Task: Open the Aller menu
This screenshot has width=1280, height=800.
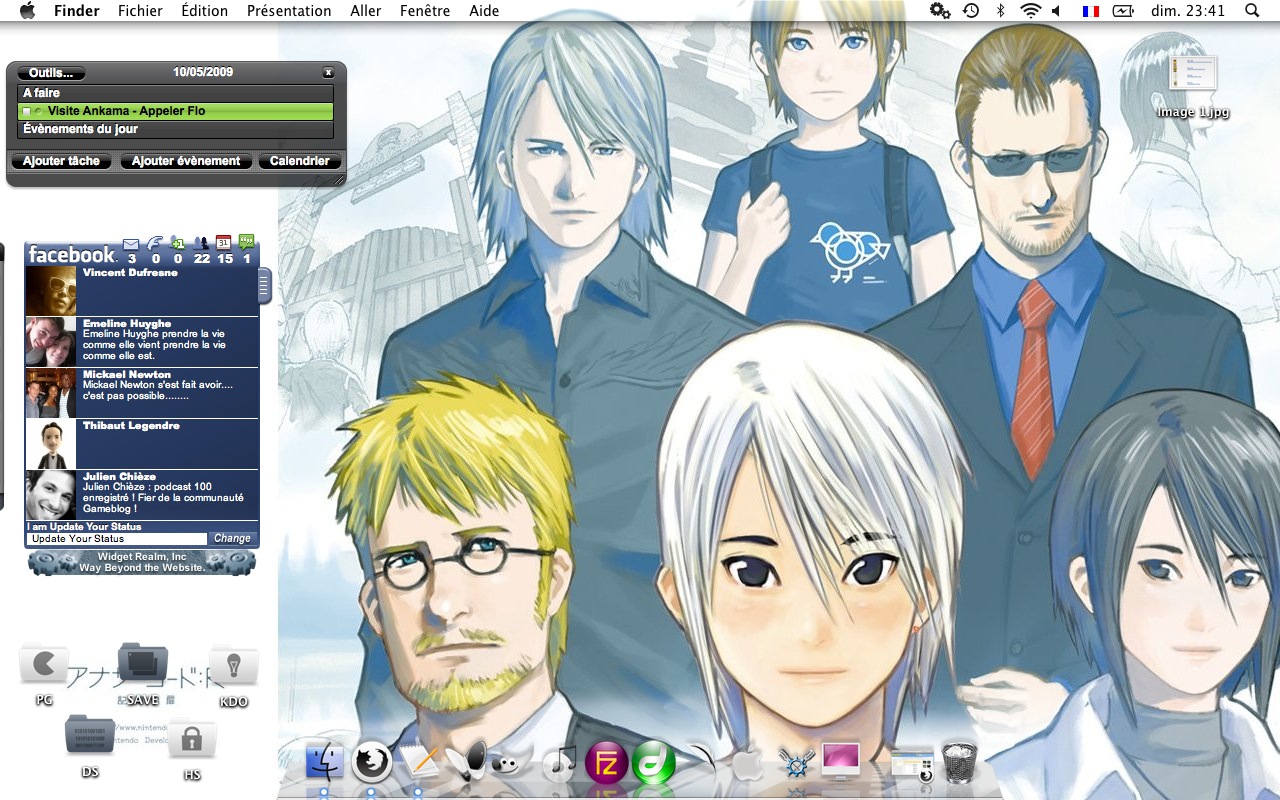Action: click(366, 11)
